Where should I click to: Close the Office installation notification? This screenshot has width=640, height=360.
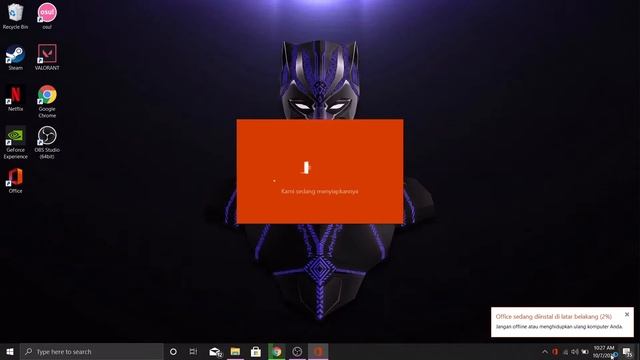click(627, 314)
